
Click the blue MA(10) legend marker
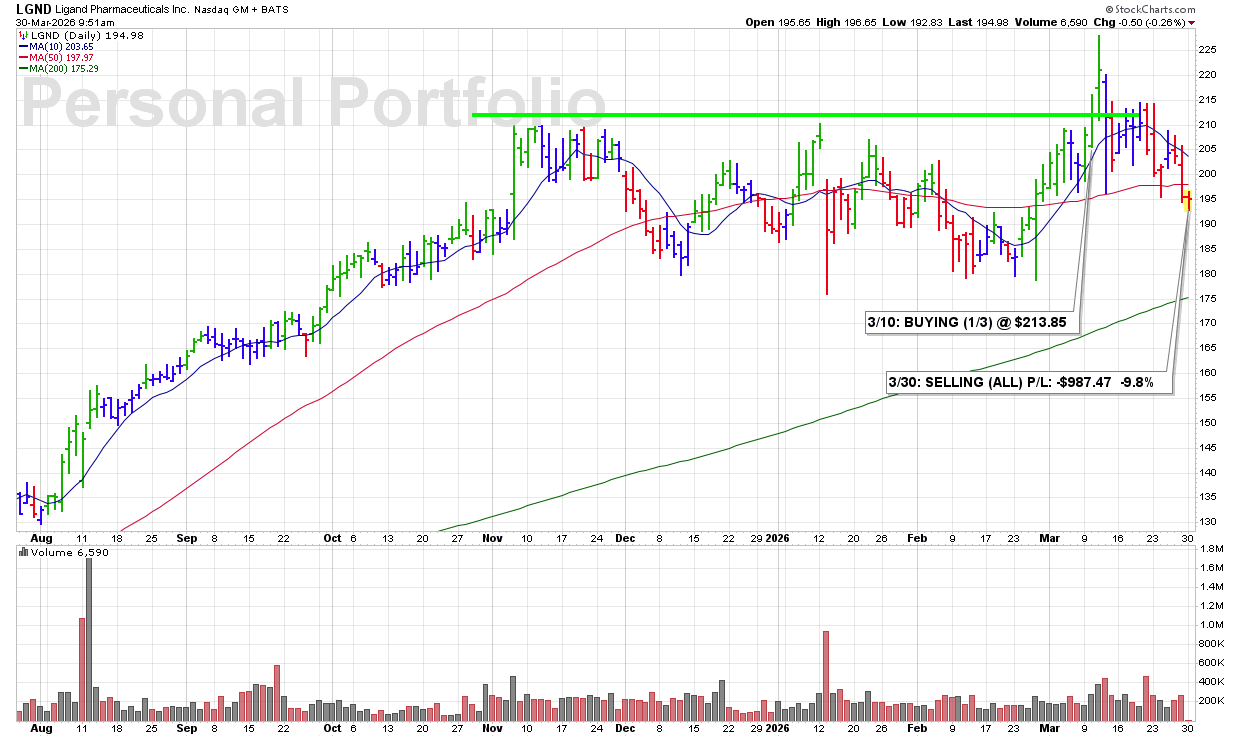(24, 46)
